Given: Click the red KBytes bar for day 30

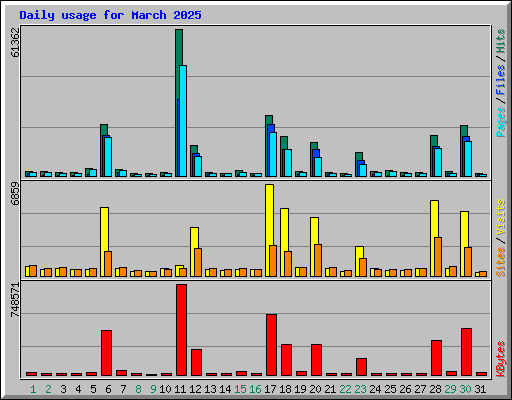Looking at the screenshot, I should 466,352.
